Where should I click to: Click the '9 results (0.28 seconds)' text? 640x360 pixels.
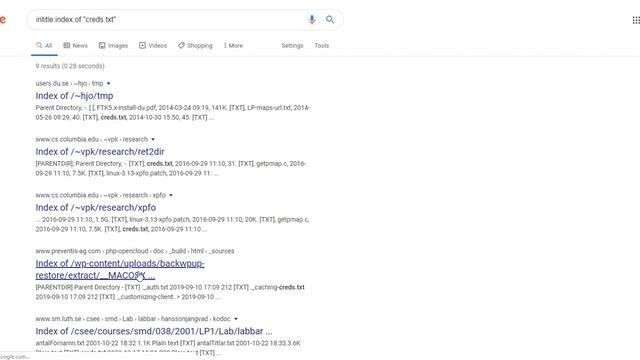click(70, 66)
